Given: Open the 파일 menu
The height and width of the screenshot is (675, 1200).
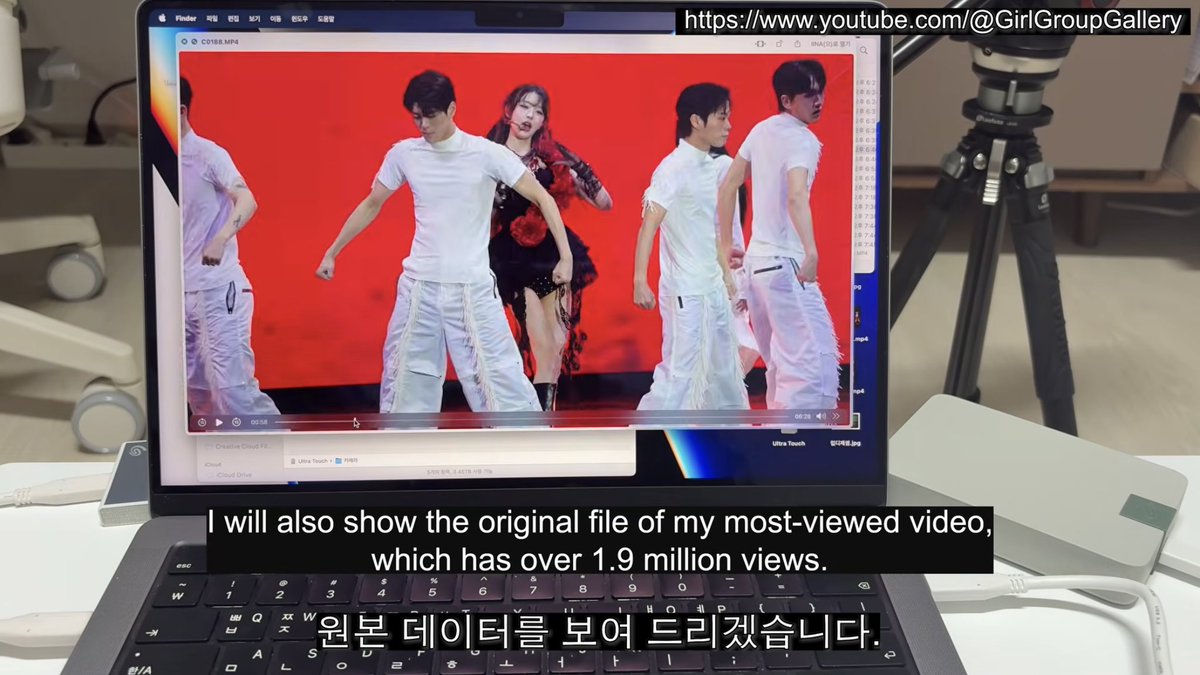Looking at the screenshot, I should point(212,18).
